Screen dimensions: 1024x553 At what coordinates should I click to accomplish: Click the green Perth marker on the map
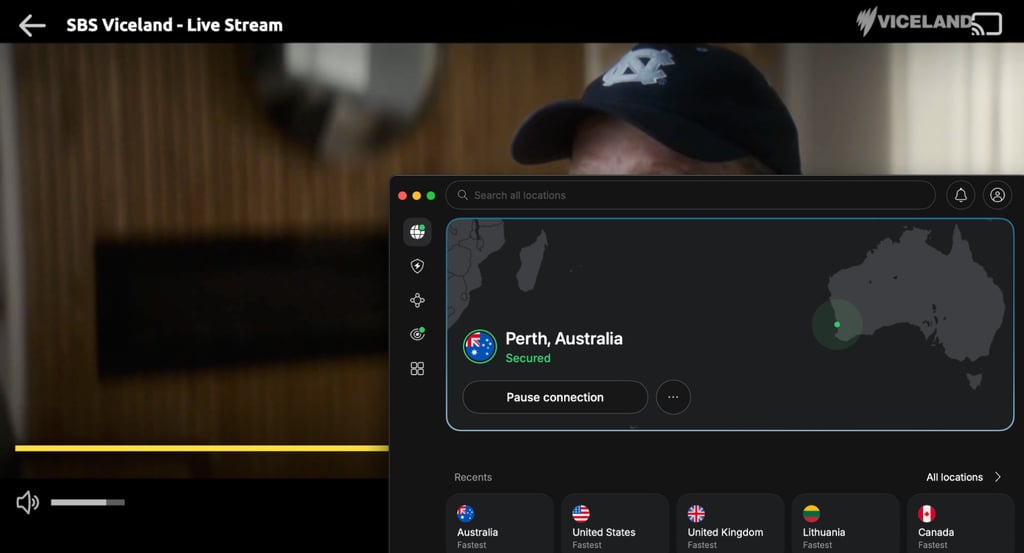[x=837, y=324]
